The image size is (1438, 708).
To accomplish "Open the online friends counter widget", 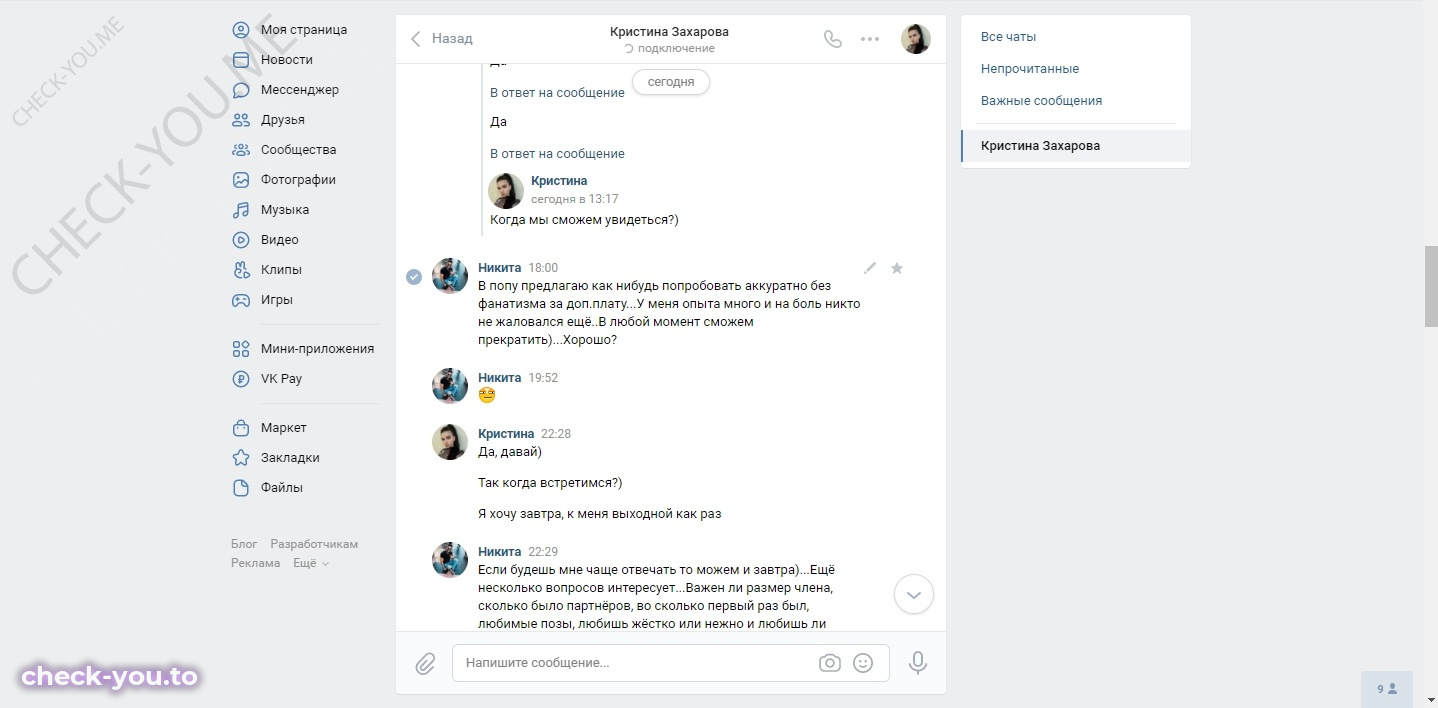I will point(1387,689).
